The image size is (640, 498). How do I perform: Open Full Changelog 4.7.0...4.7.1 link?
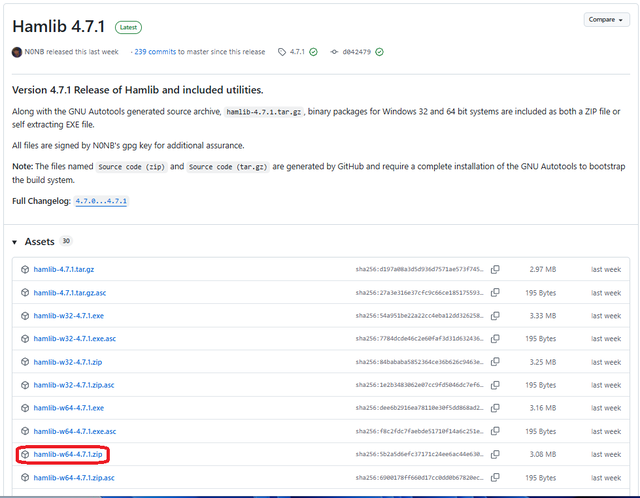pos(101,201)
